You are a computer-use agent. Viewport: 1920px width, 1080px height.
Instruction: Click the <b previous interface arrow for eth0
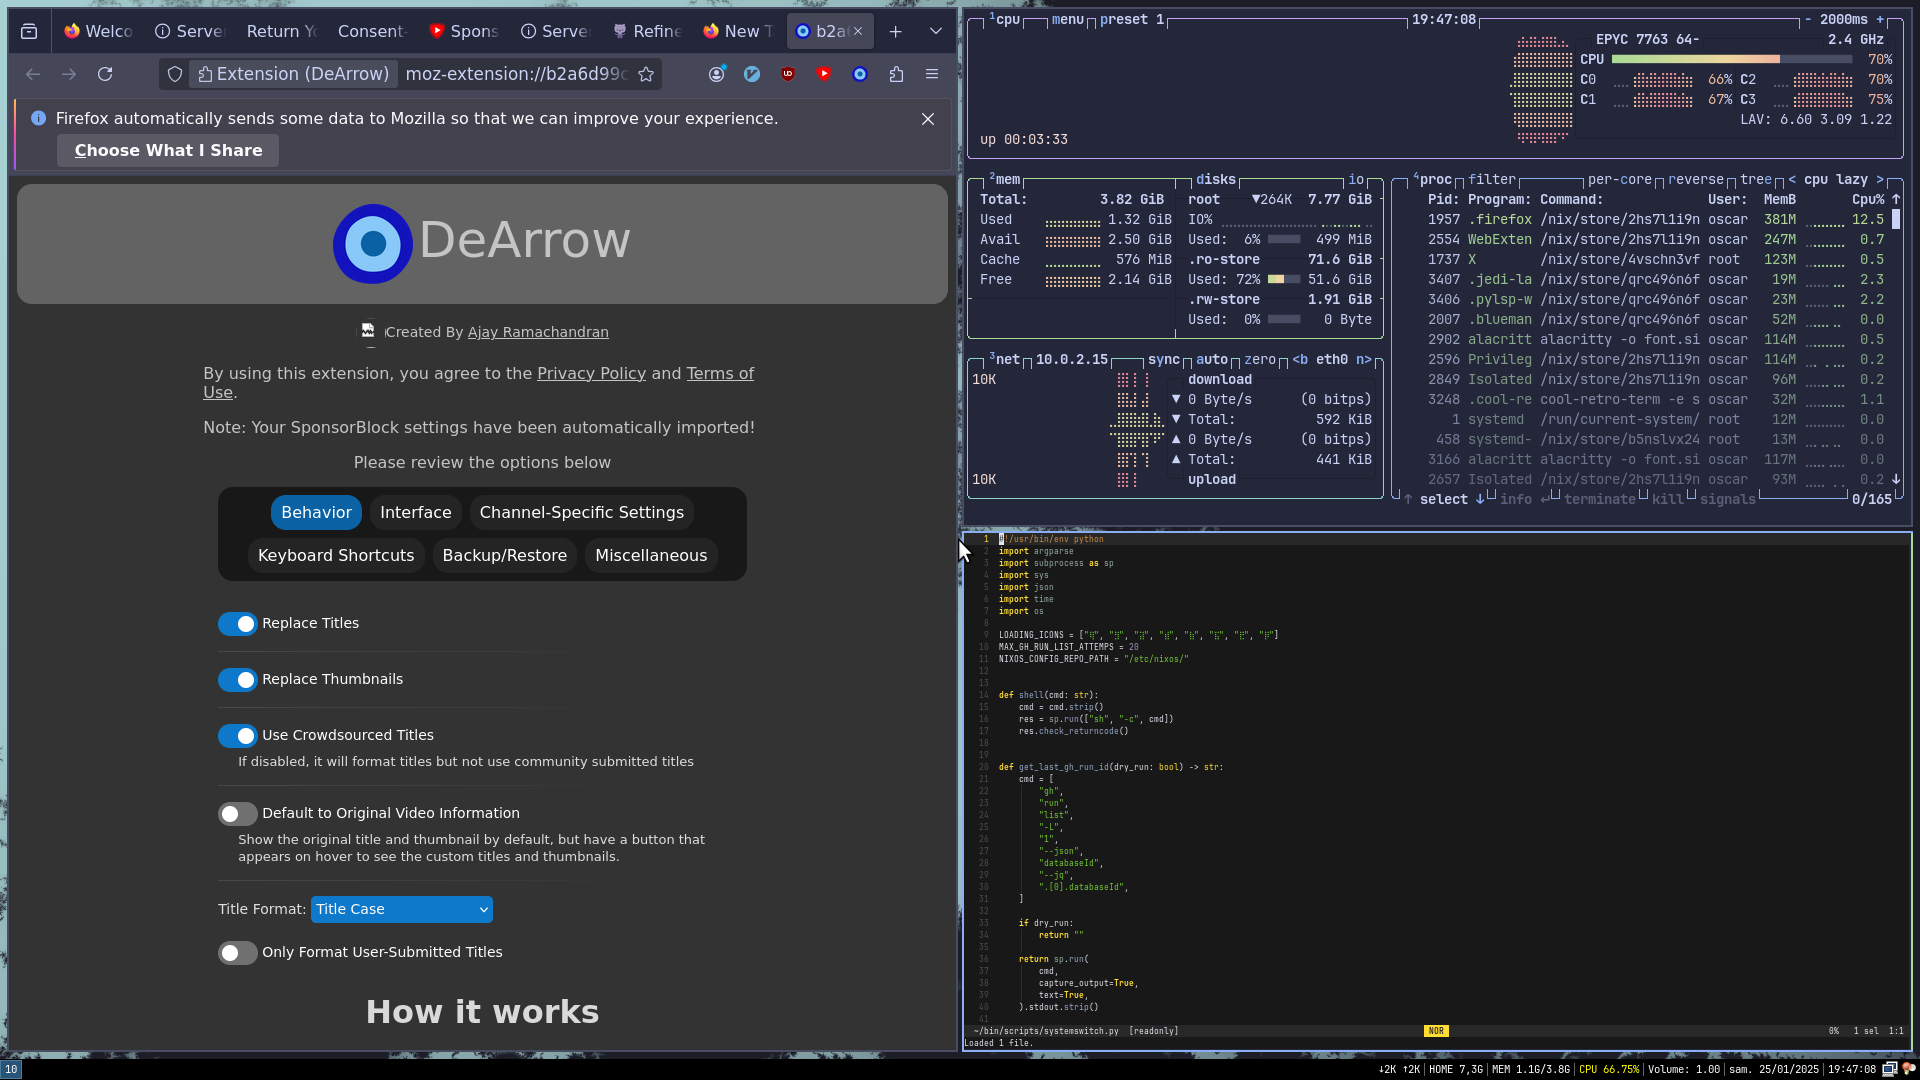pos(1300,360)
